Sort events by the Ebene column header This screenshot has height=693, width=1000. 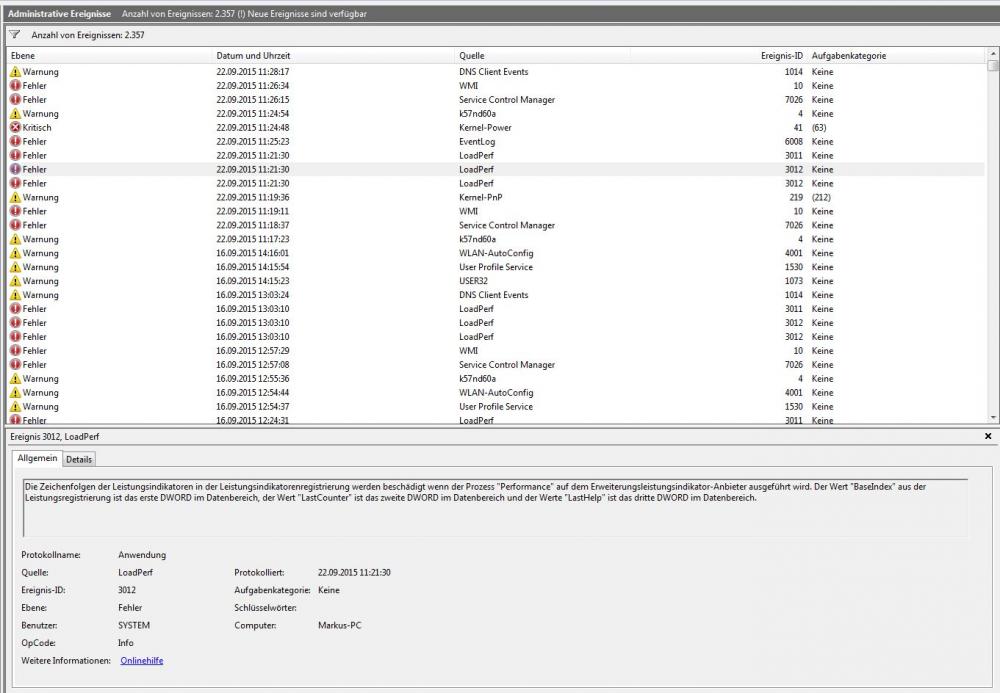click(x=21, y=55)
